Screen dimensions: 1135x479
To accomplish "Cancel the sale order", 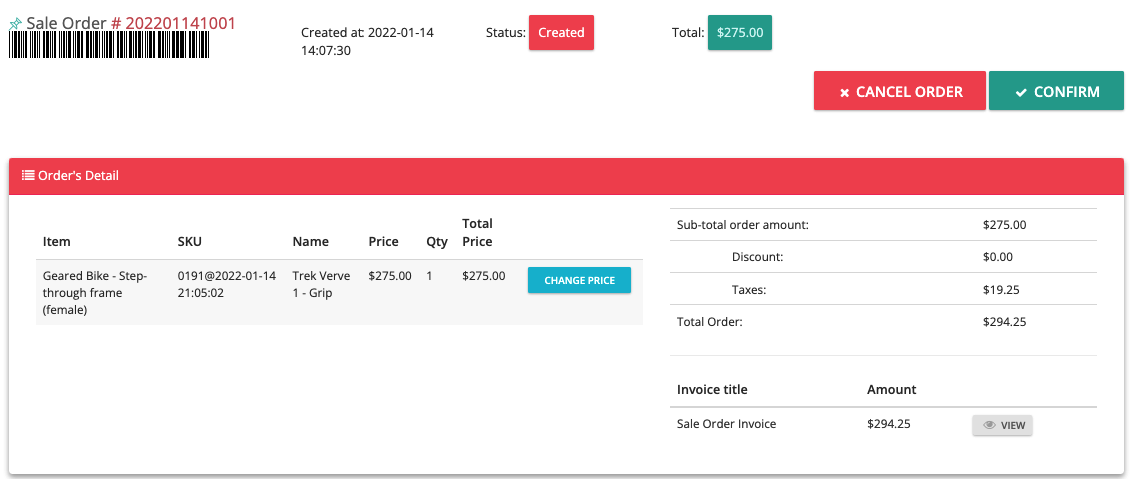I will pos(900,90).
